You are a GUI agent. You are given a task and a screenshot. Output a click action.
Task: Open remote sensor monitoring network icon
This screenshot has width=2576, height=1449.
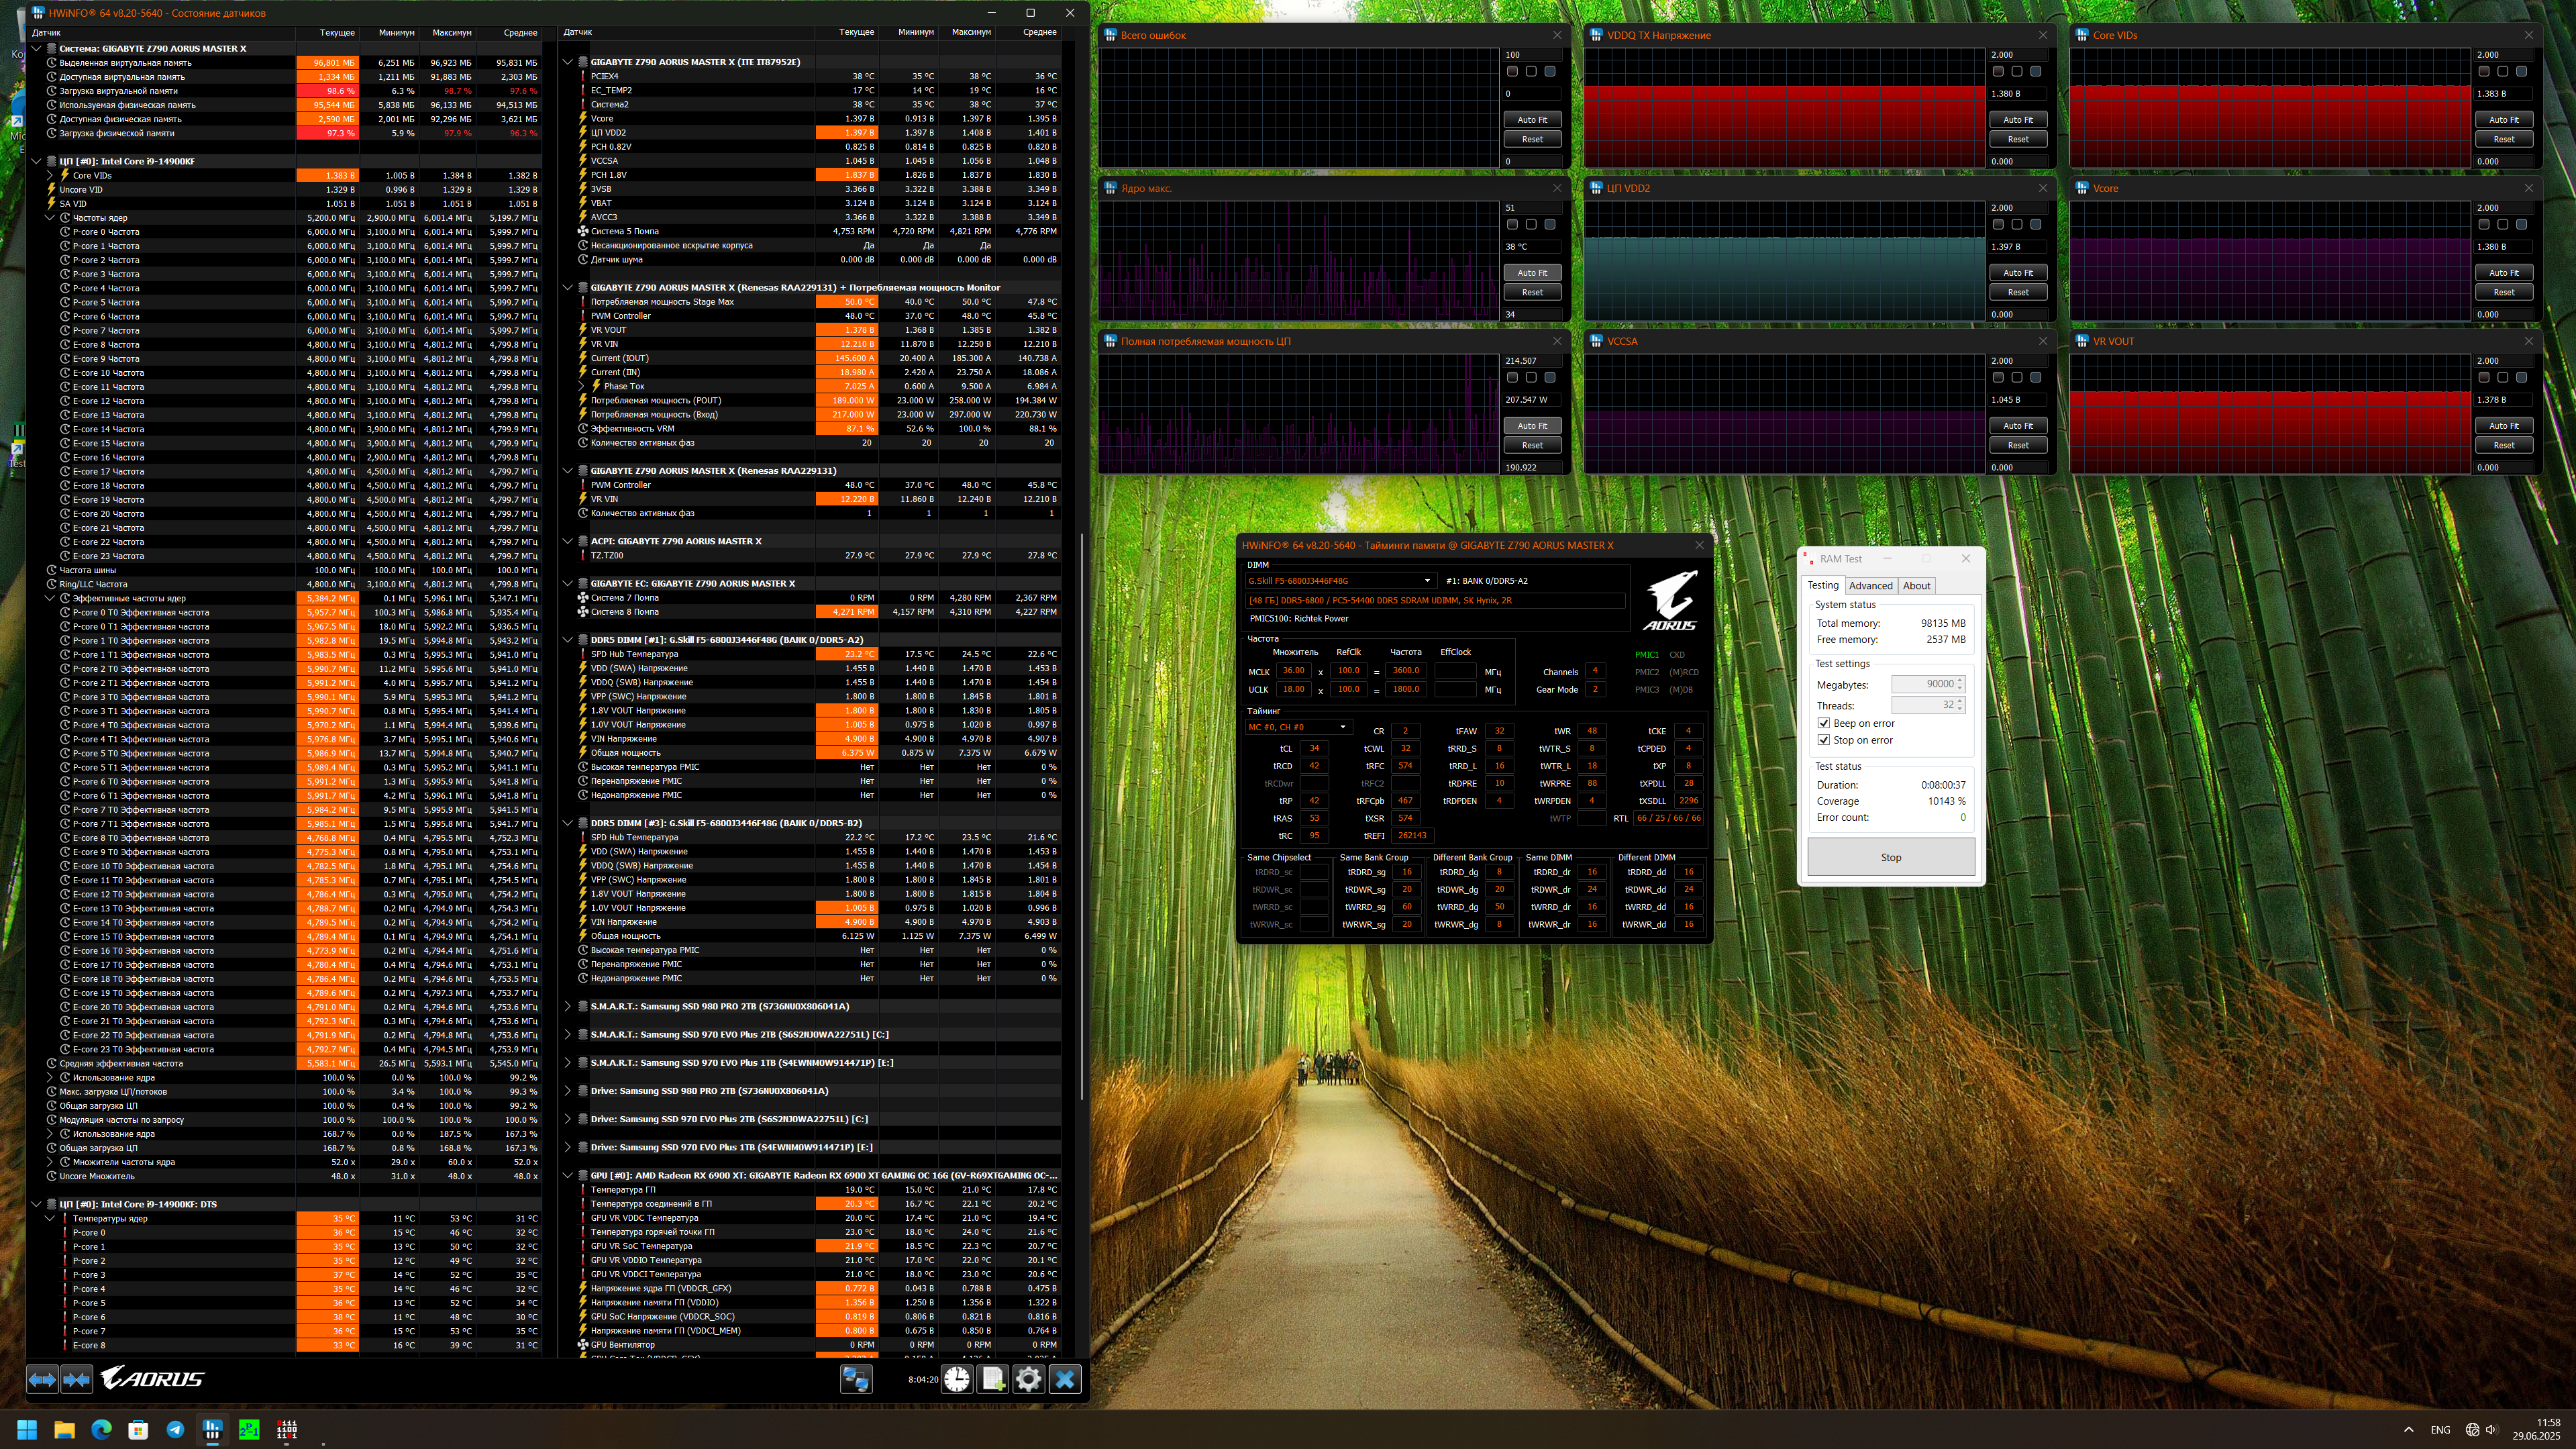[856, 1380]
